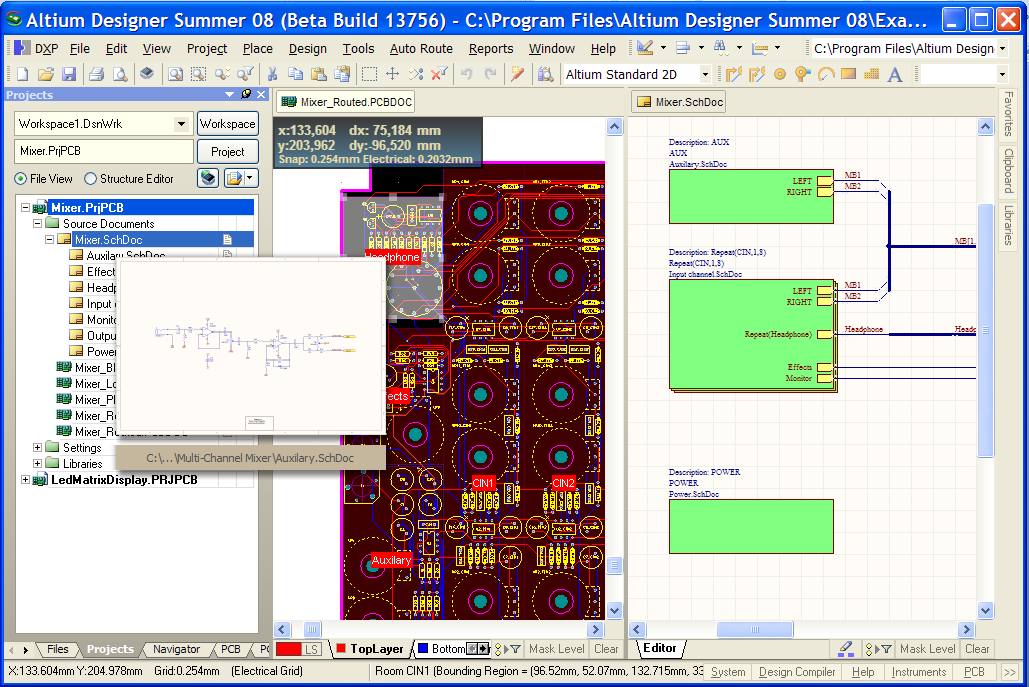Expand the Settings folder
This screenshot has height=687, width=1029.
(x=37, y=448)
